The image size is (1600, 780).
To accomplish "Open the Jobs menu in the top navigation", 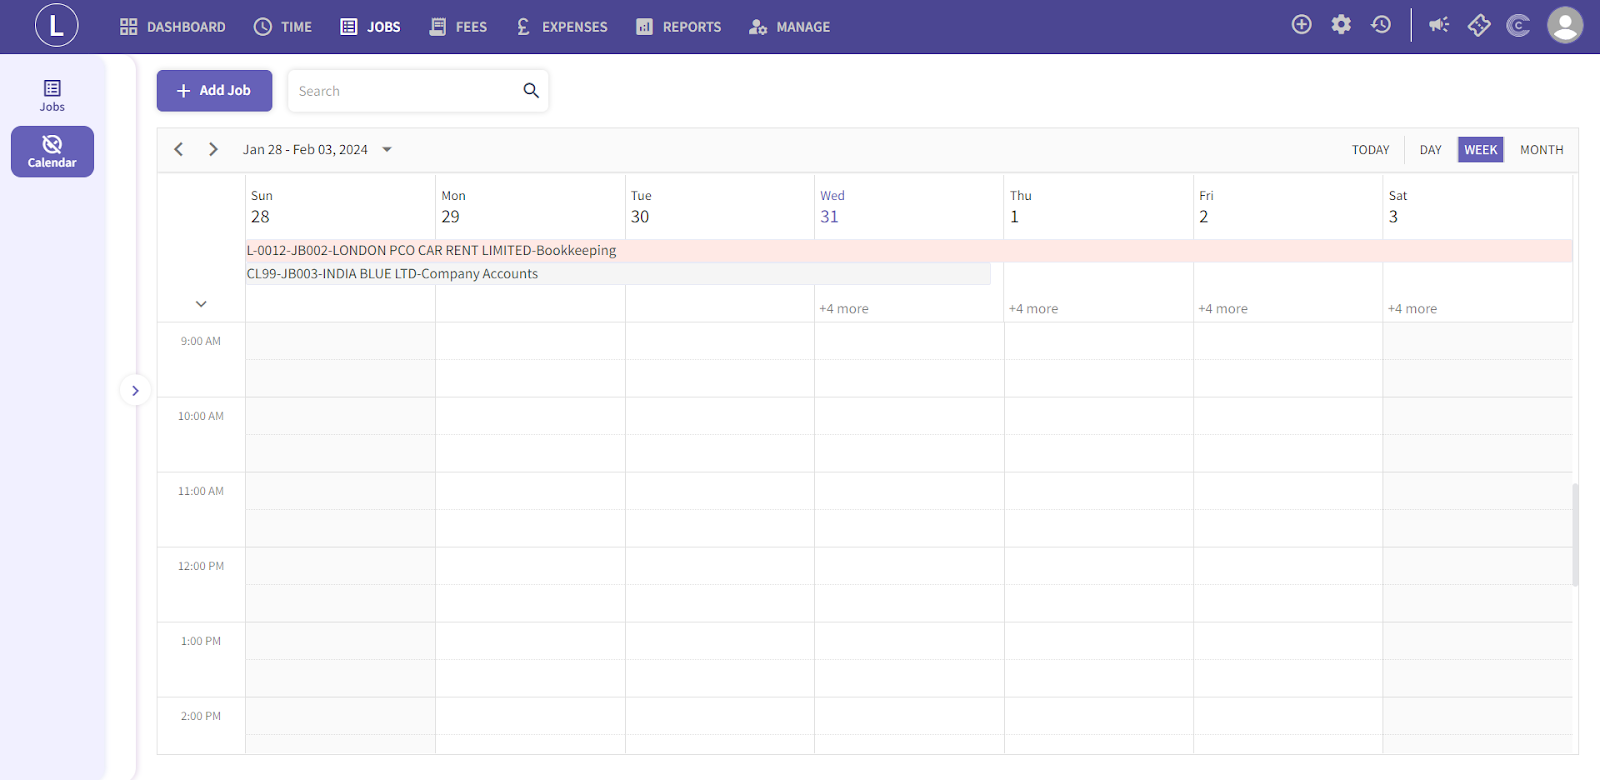I will pyautogui.click(x=370, y=27).
